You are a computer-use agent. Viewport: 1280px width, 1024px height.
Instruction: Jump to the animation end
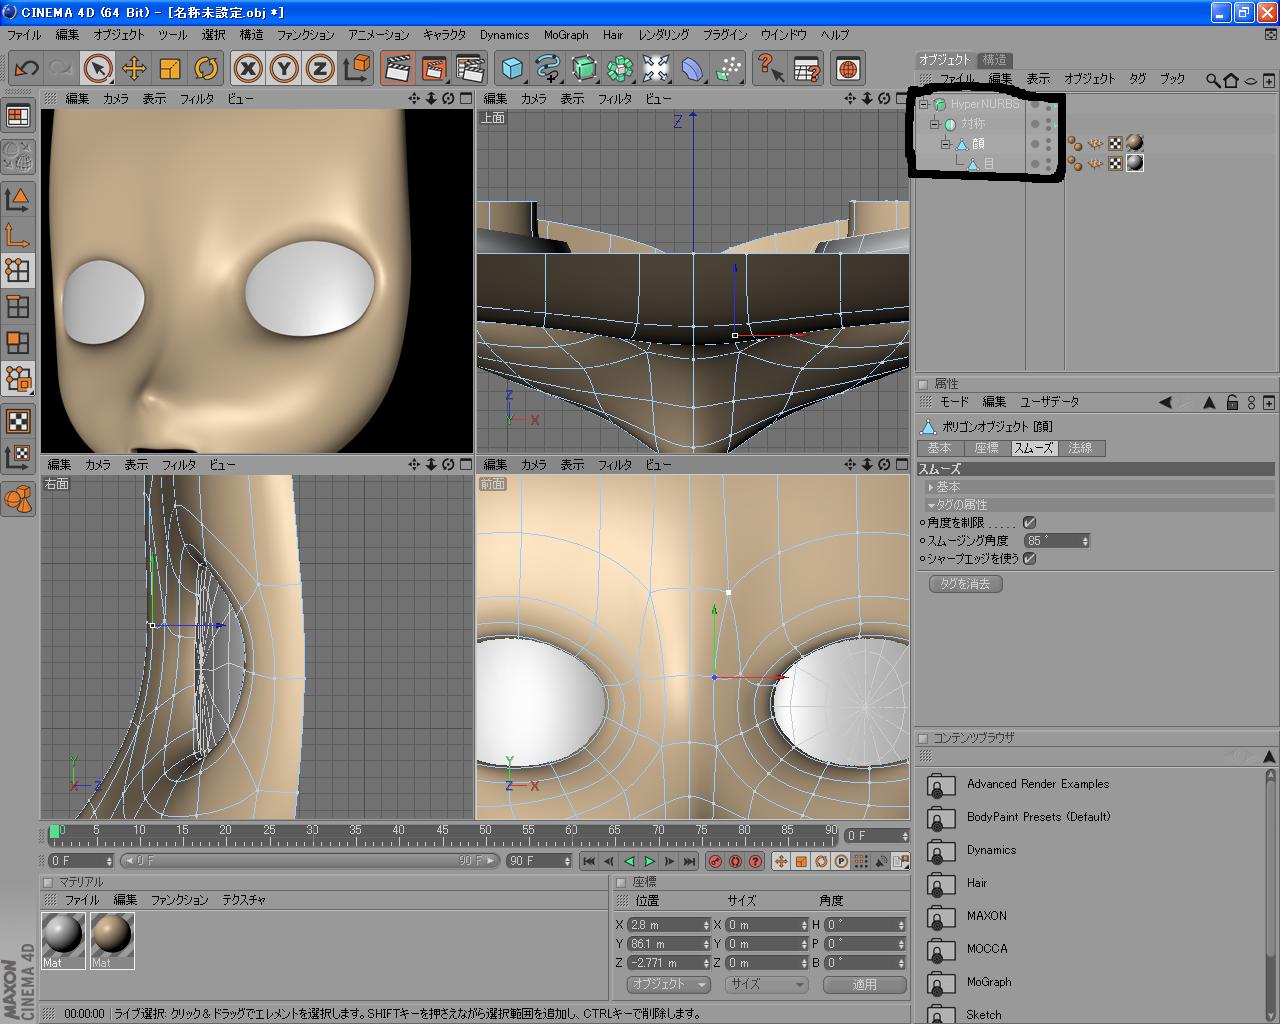tap(689, 861)
